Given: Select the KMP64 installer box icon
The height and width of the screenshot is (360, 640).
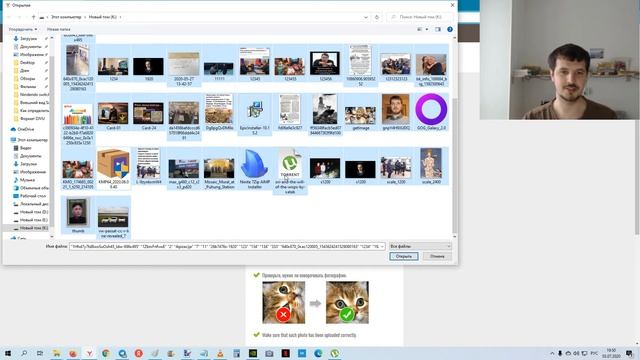Looking at the screenshot, I should (x=113, y=169).
